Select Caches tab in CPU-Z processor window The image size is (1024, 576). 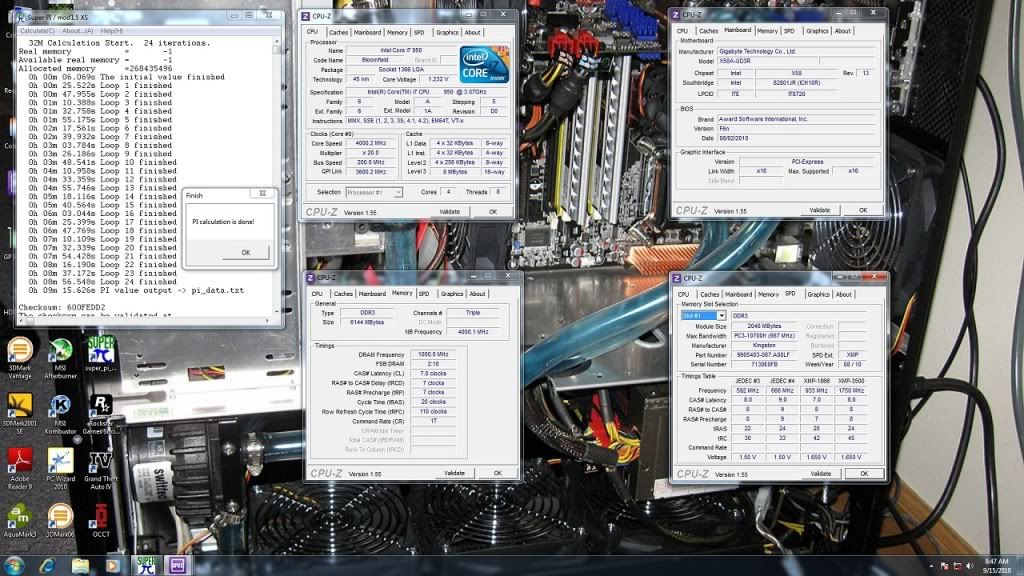click(x=338, y=32)
